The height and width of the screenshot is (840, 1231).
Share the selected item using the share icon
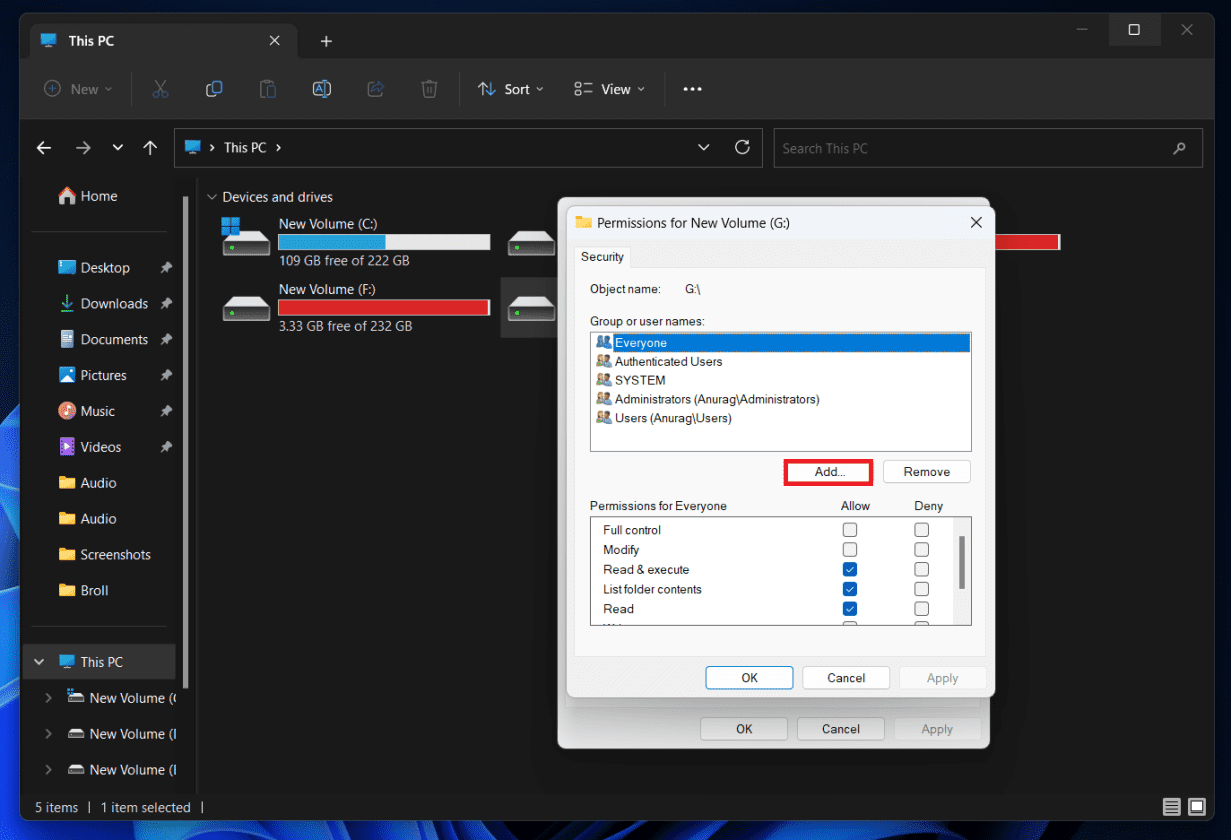tap(375, 88)
